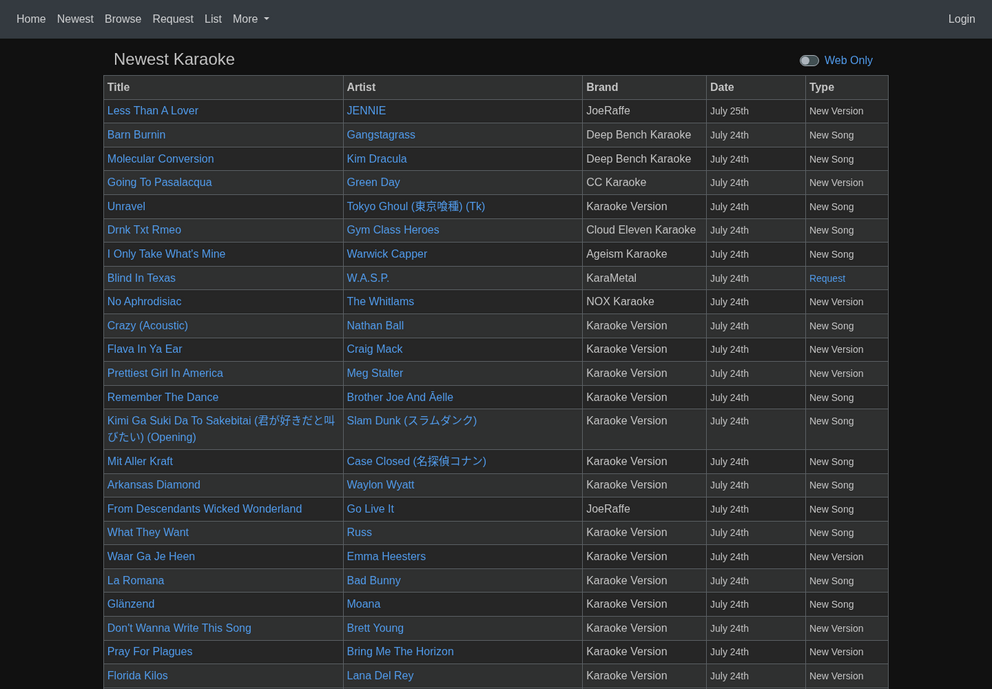The width and height of the screenshot is (992, 689).
Task: Open song Mit Aller Kraft
Action: (140, 461)
